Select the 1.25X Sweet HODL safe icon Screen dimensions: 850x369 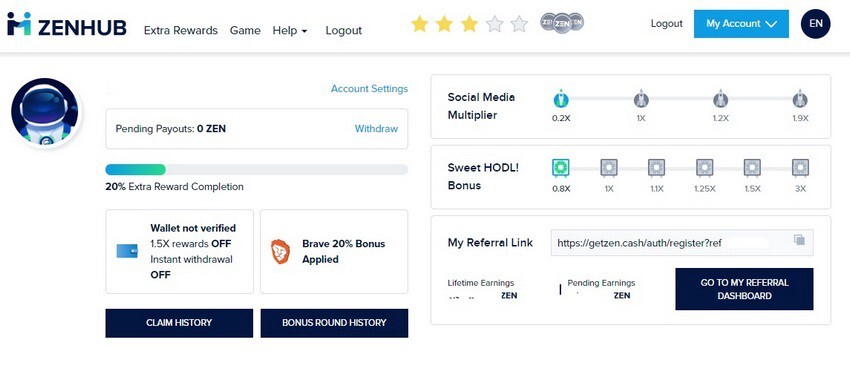(705, 168)
